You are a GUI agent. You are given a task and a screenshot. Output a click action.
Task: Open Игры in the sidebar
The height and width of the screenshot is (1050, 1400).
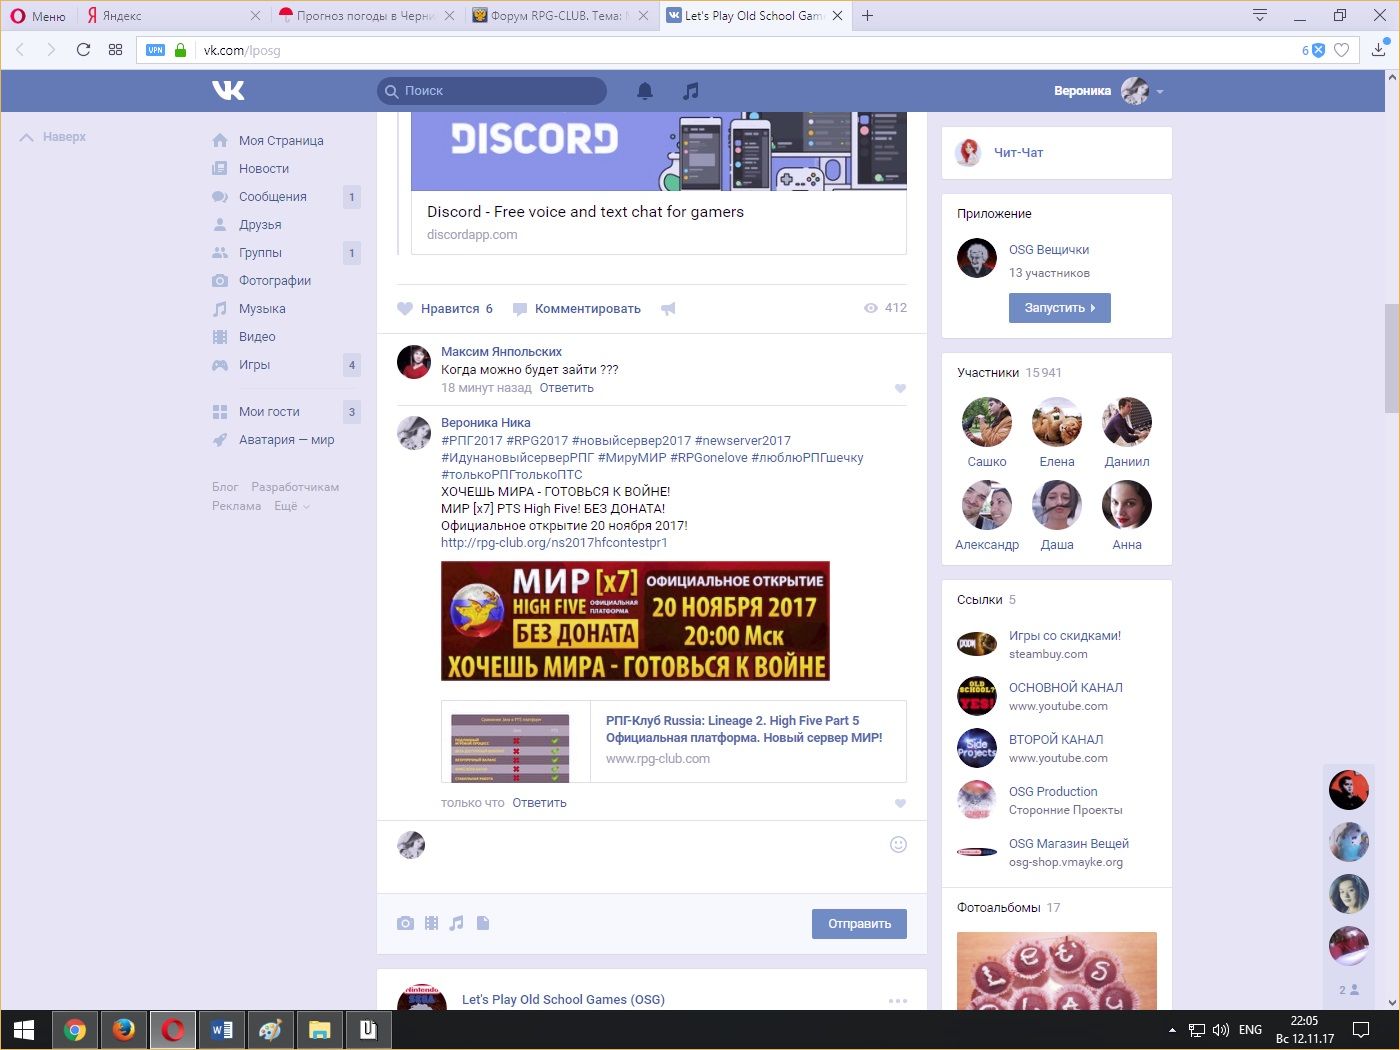[254, 365]
